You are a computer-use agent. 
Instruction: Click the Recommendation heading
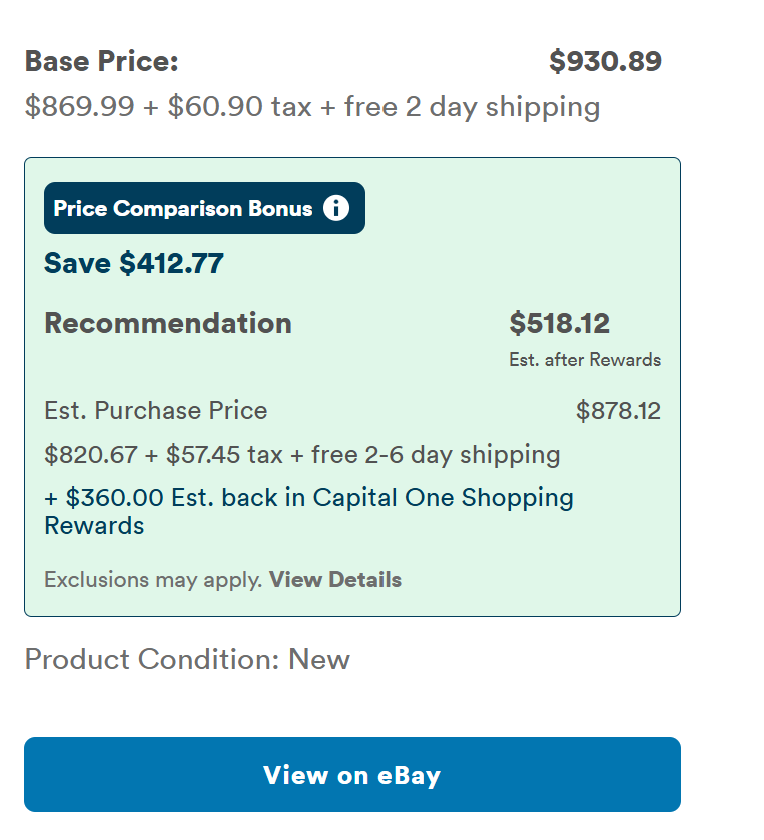168,324
